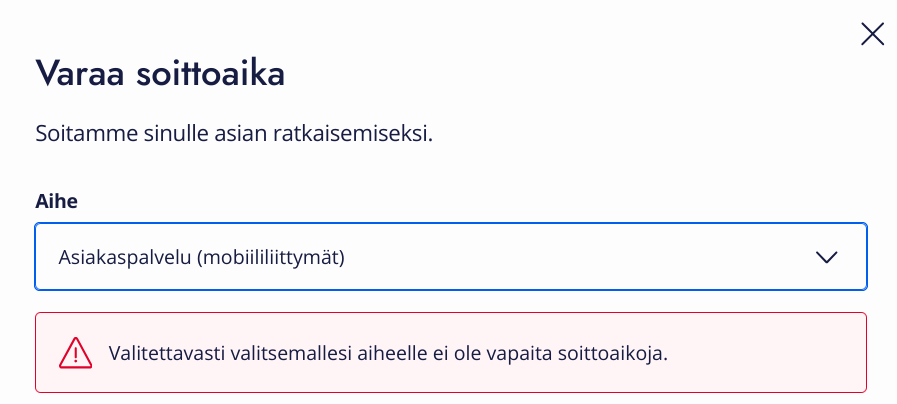Click the 'Valitettavasti valitsemallesi aiheelle' error message

point(387,353)
